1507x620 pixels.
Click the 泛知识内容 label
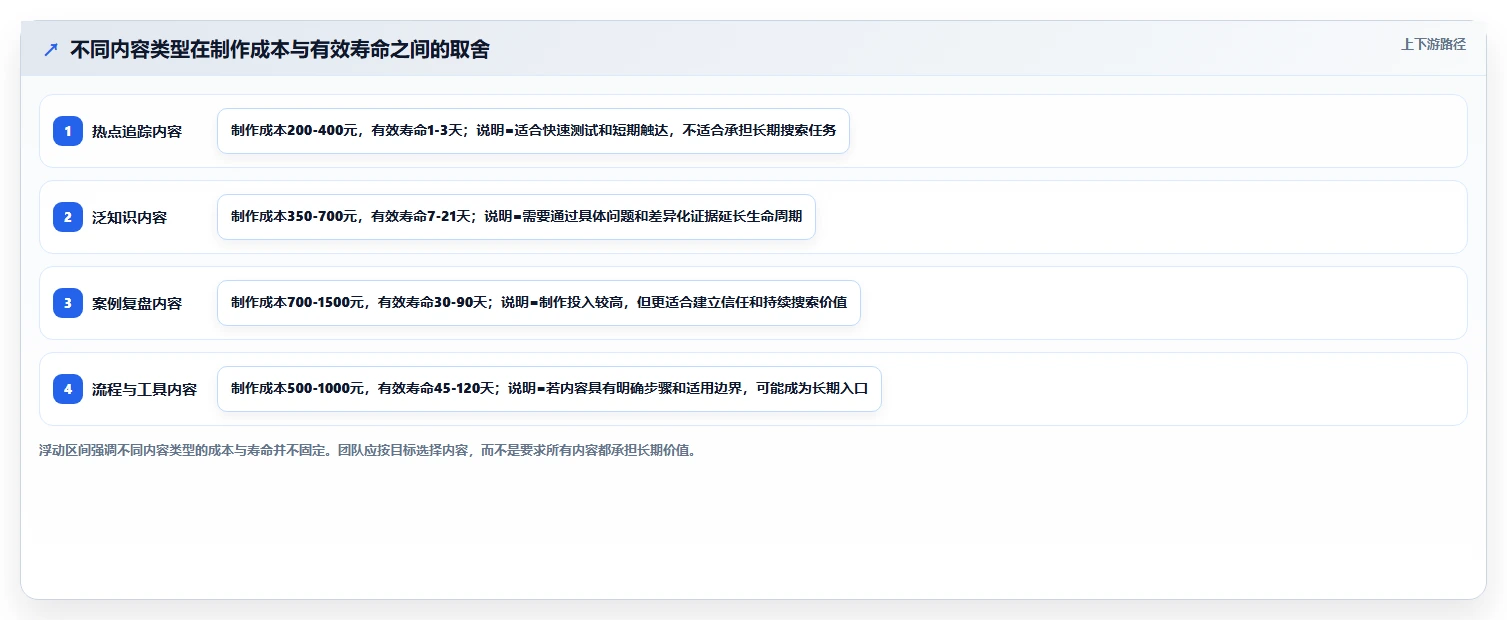tap(130, 217)
